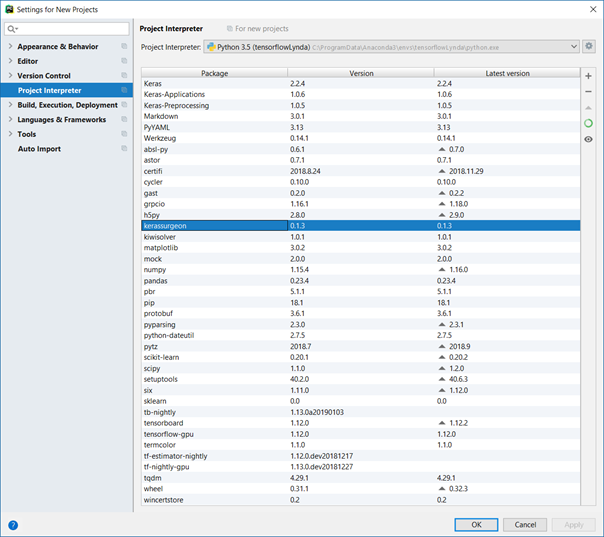Click copy icon beside Build, Execution, Deployment
This screenshot has width=604, height=537.
124,105
